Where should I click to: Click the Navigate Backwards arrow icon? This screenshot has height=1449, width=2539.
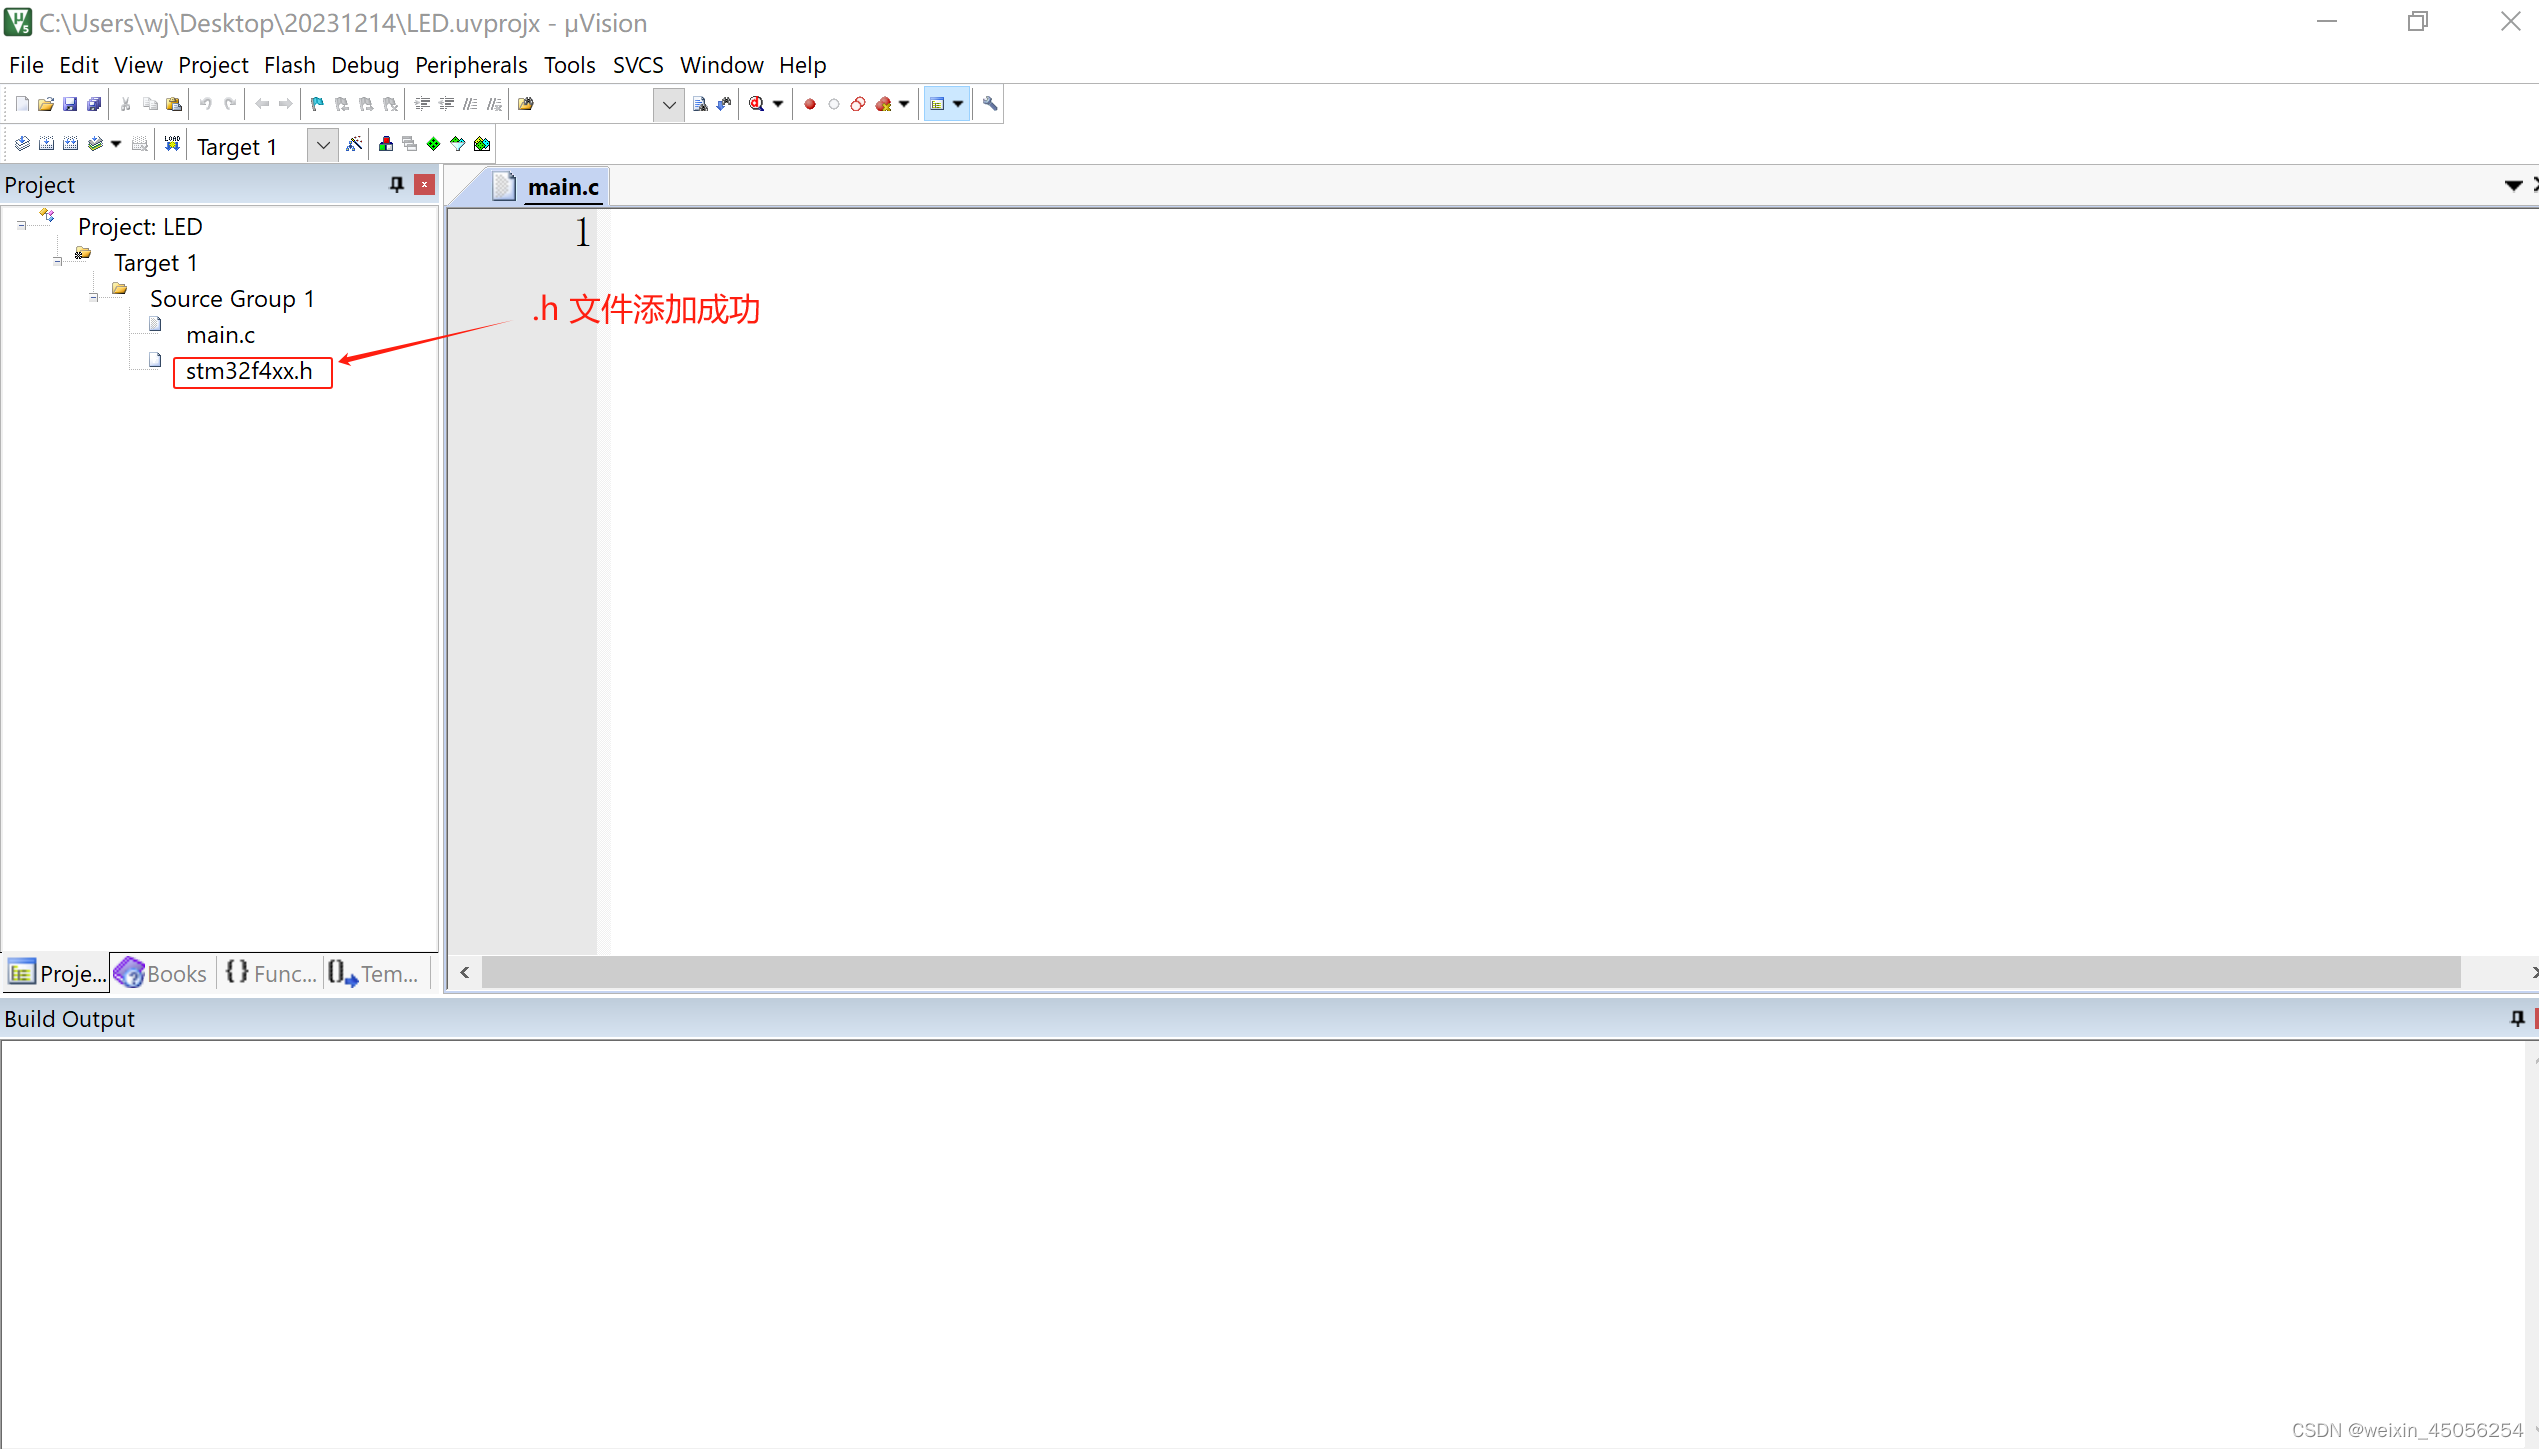262,104
